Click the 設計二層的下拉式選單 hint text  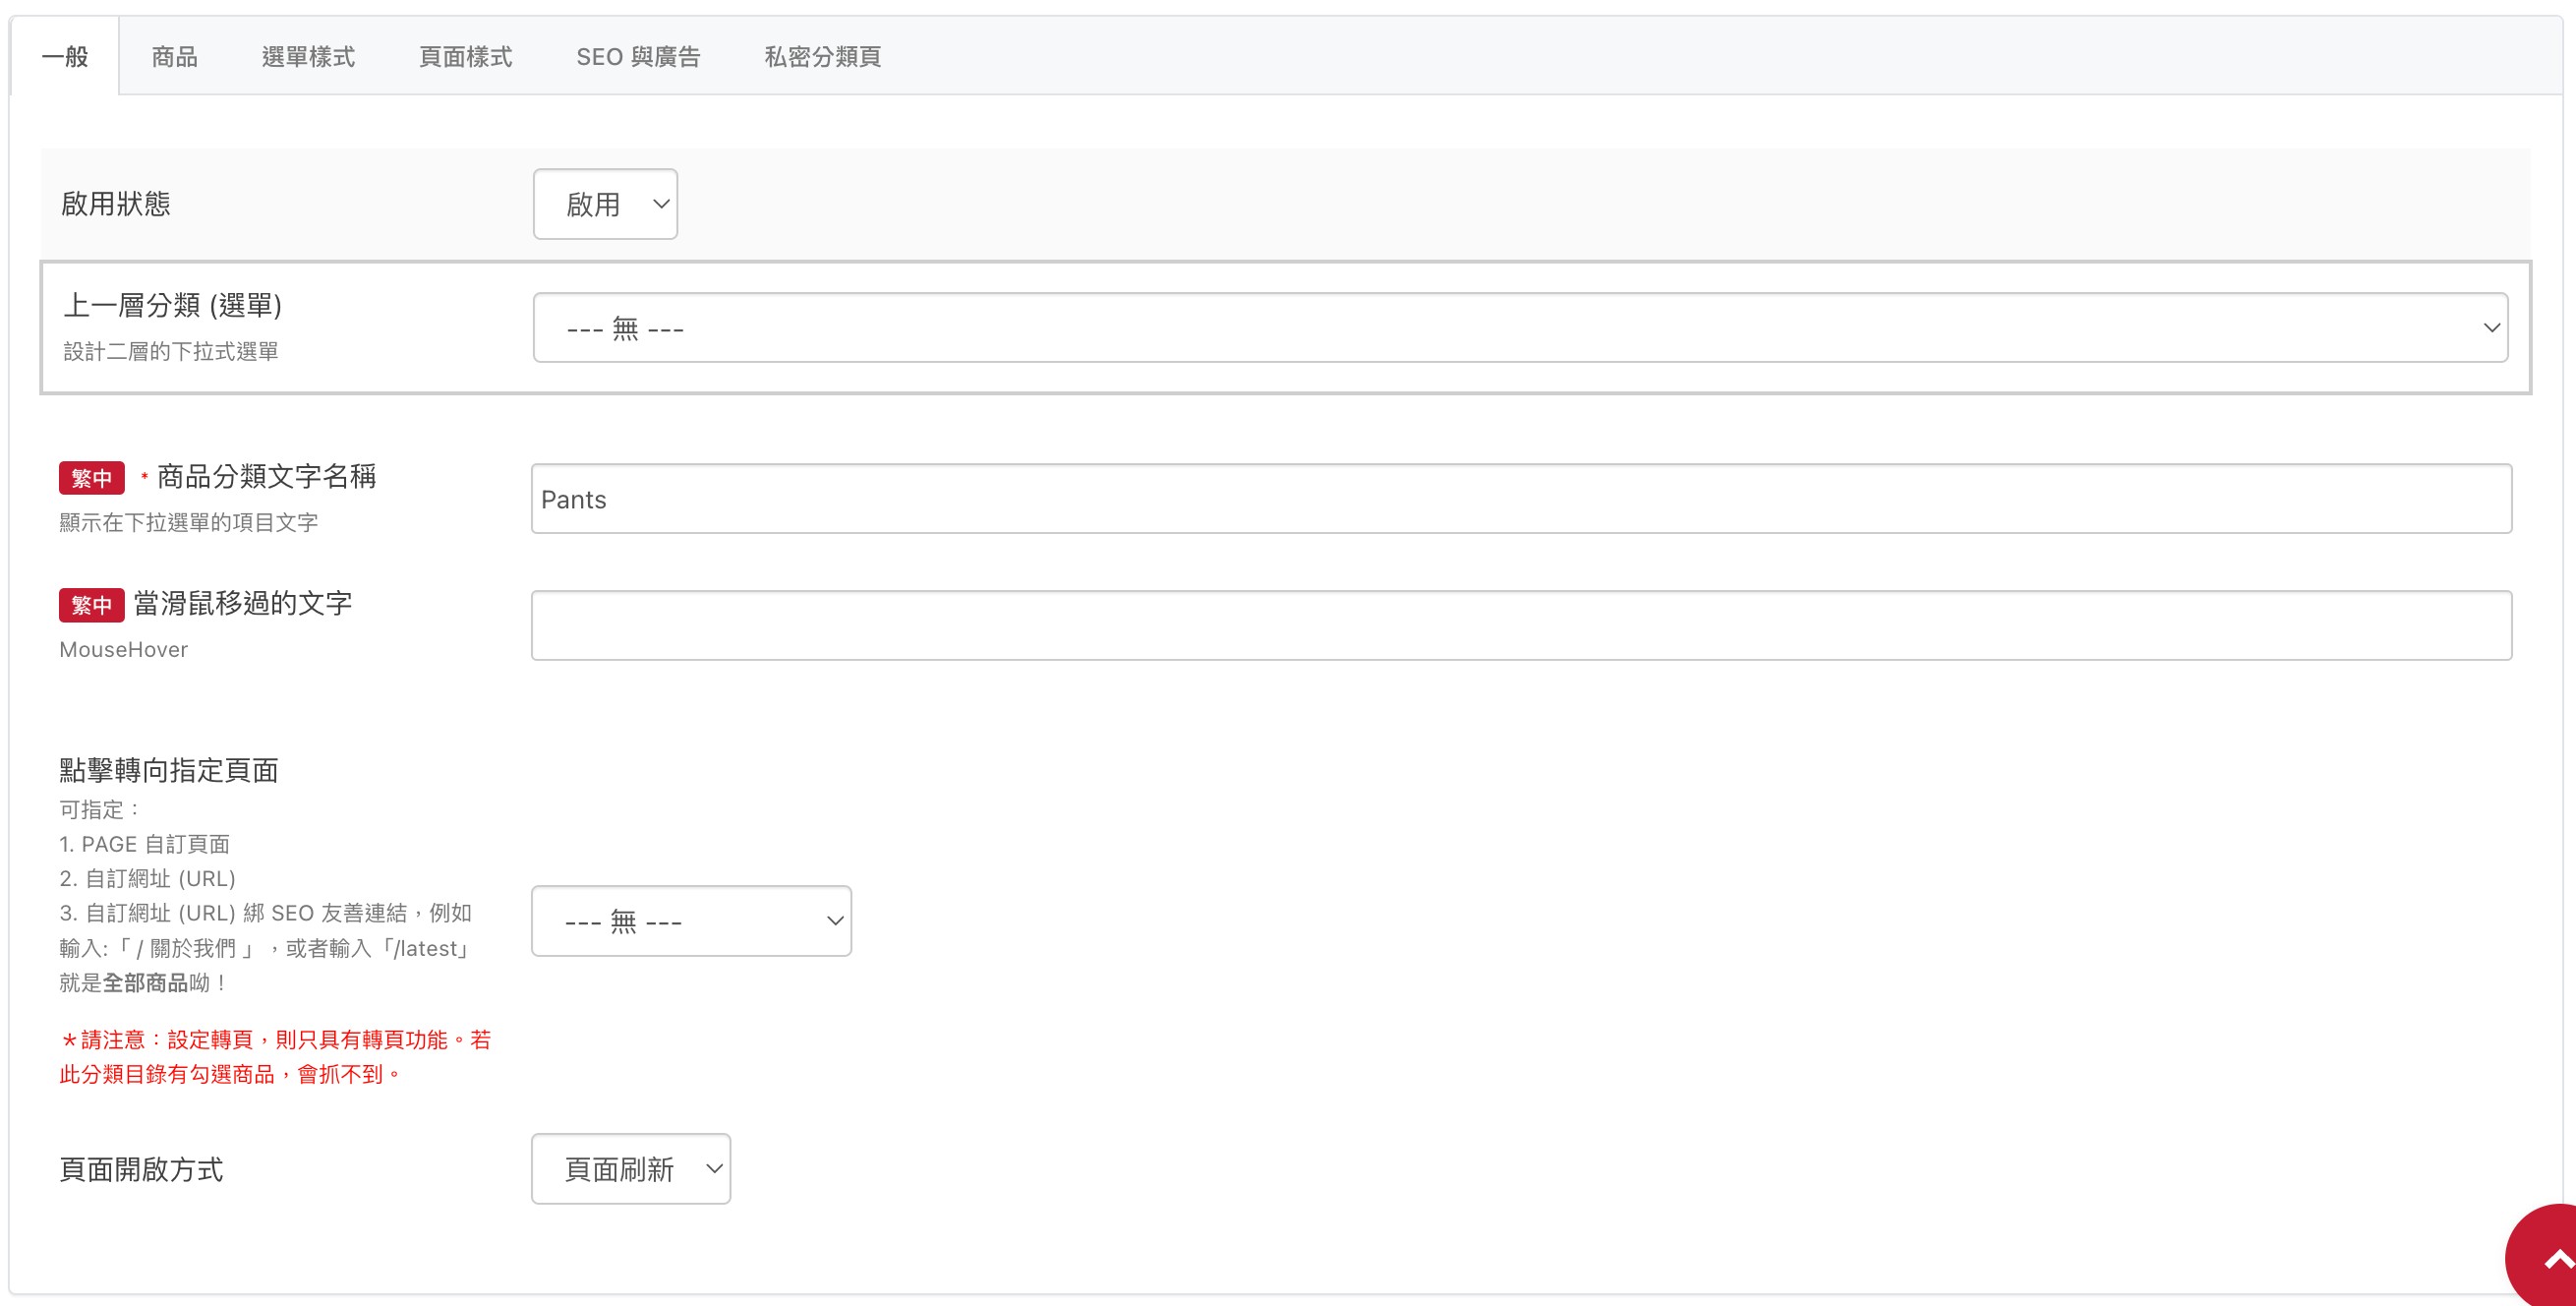point(171,352)
